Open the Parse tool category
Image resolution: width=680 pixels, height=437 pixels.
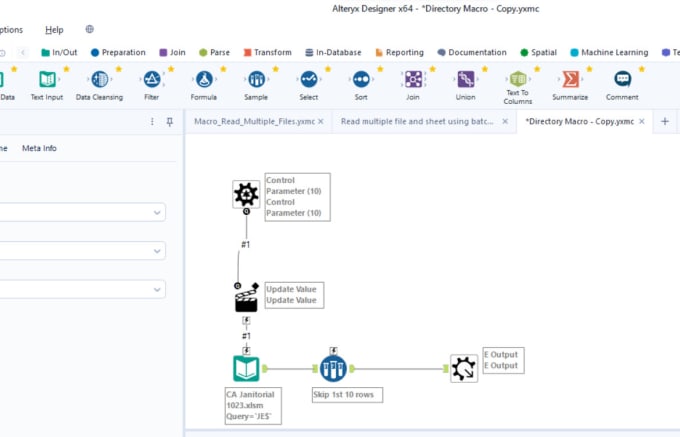coord(214,52)
